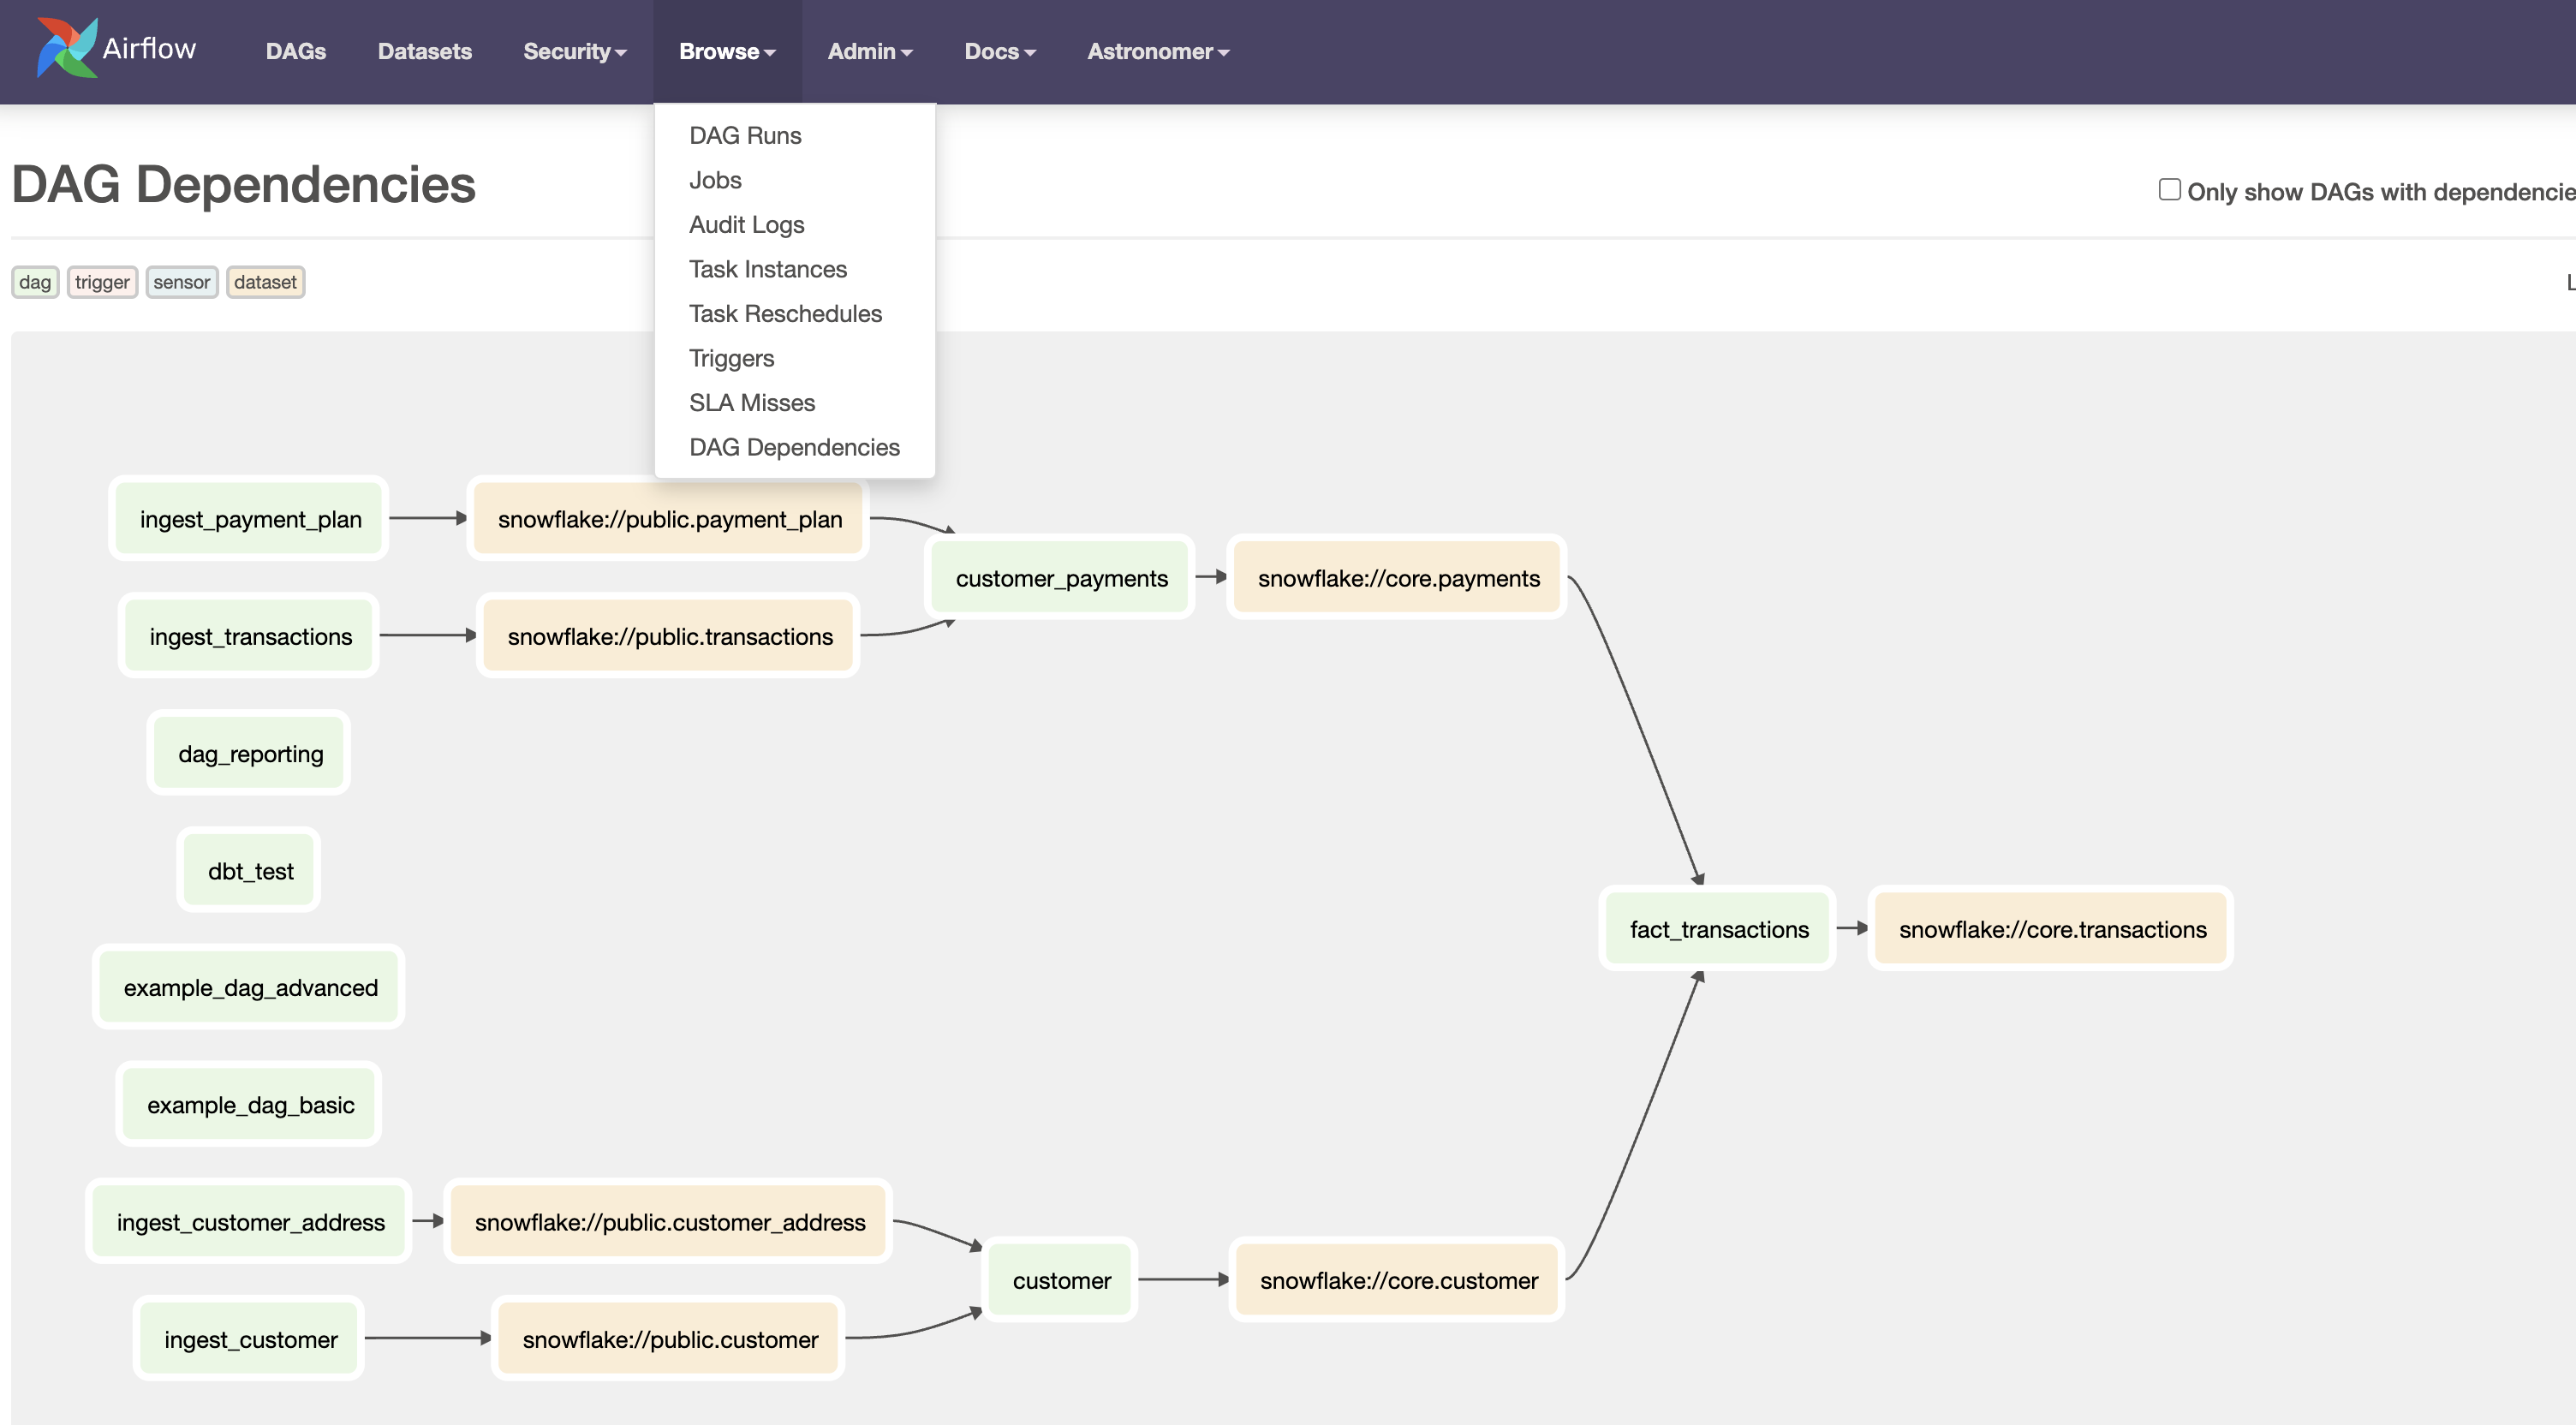
Task: Click the orange 'dataset' legend swatch
Action: tap(265, 282)
